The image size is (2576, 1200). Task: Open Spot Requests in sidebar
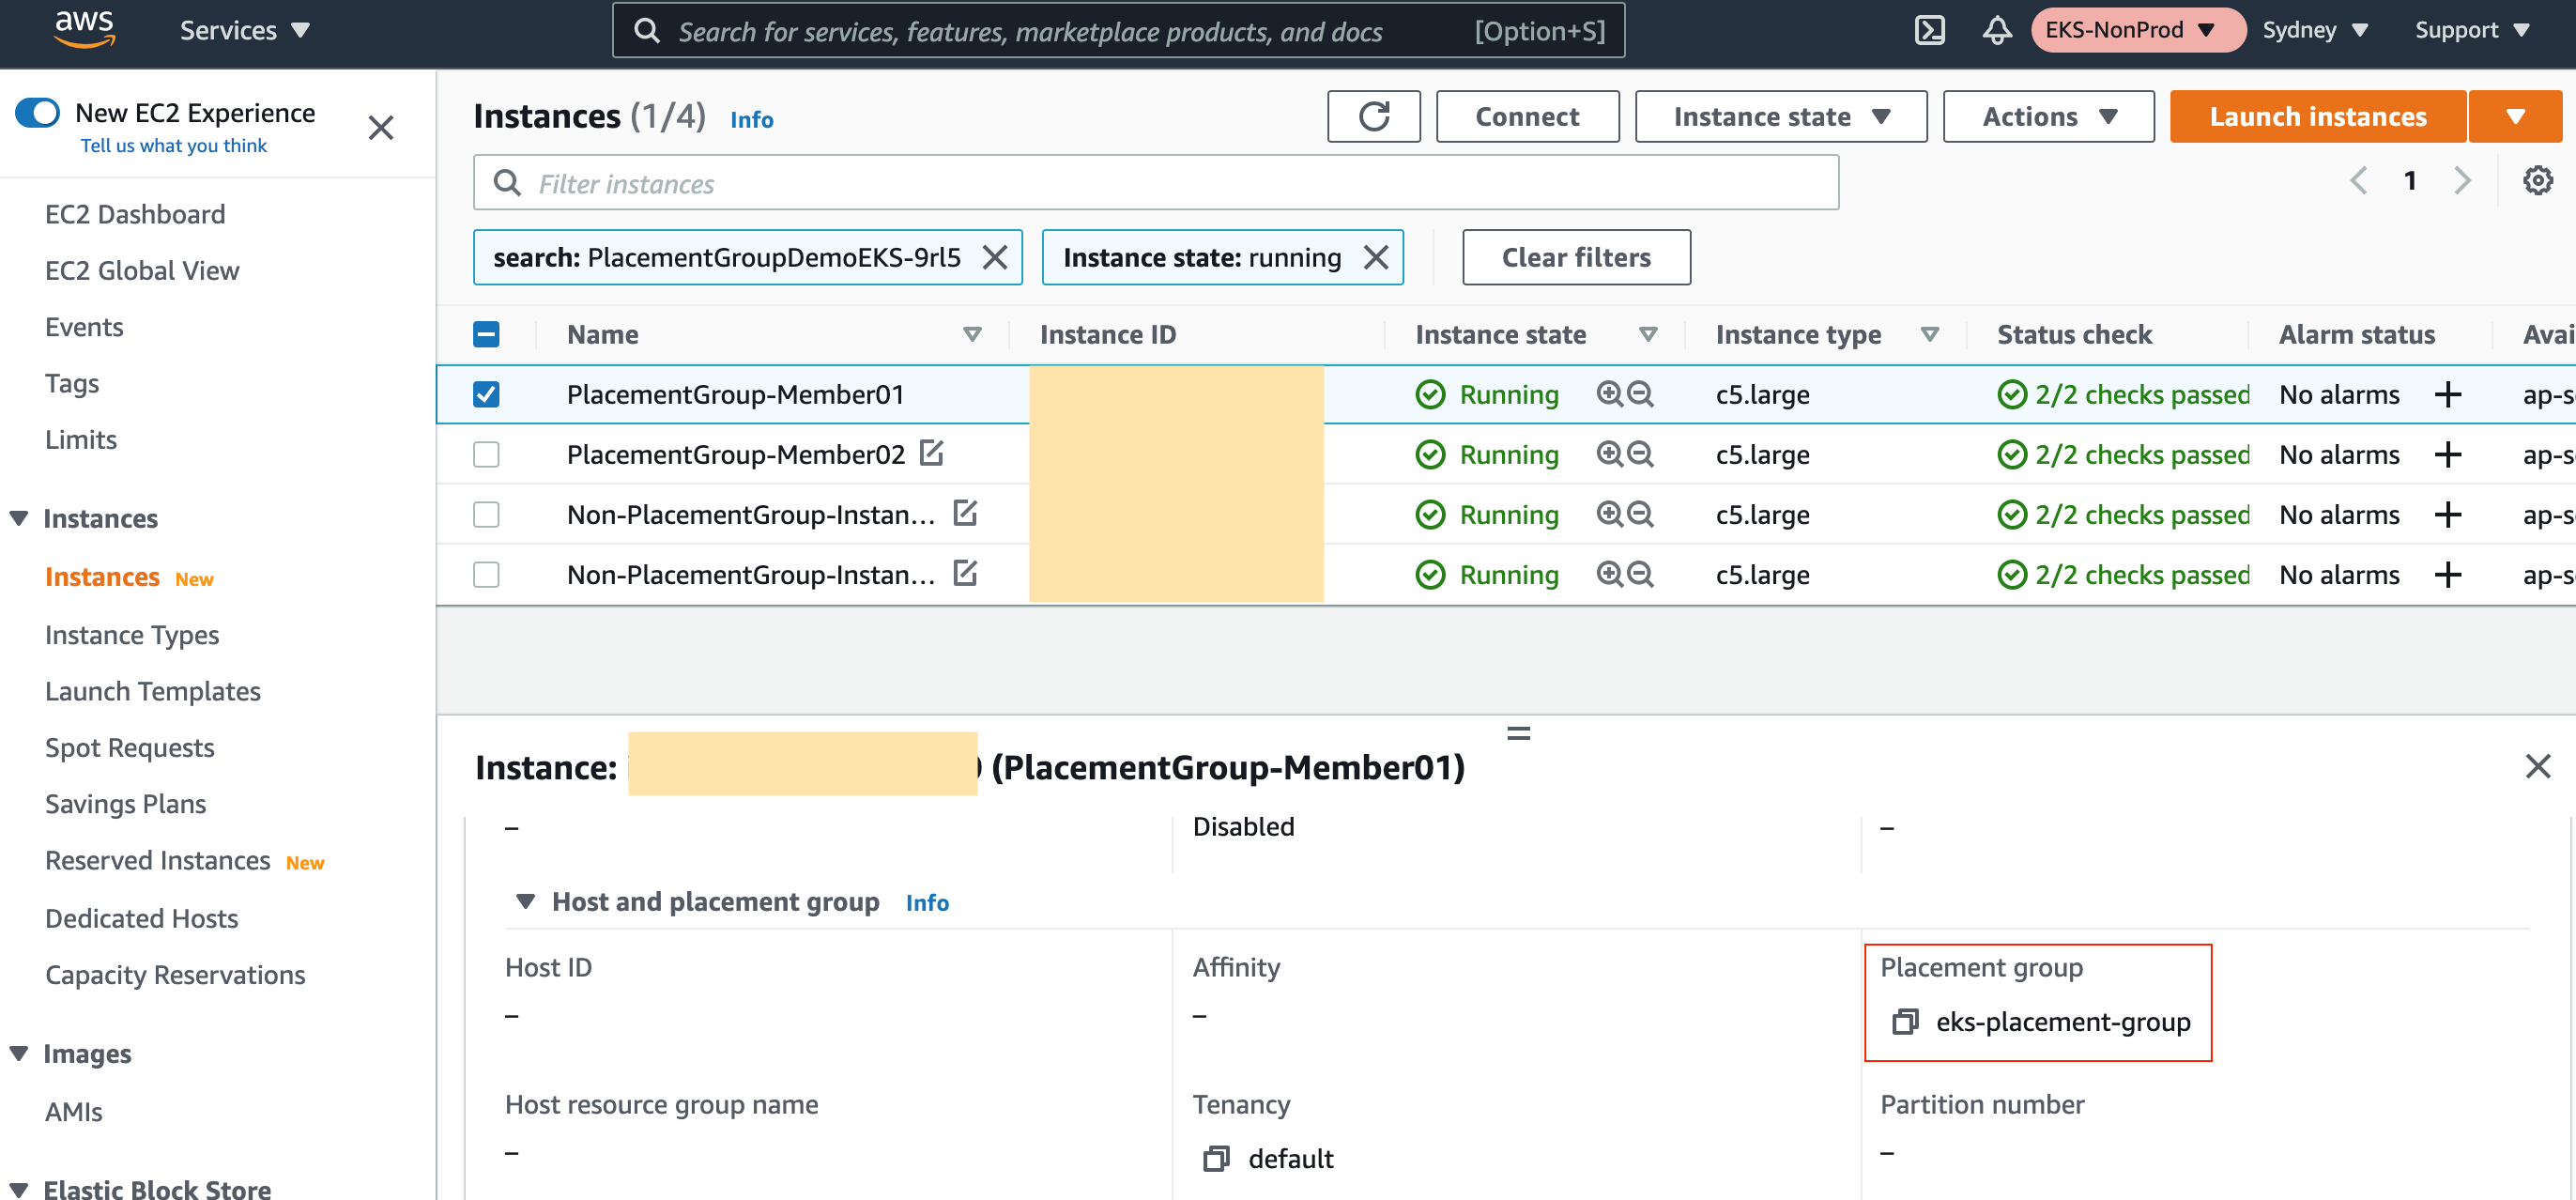tap(130, 748)
